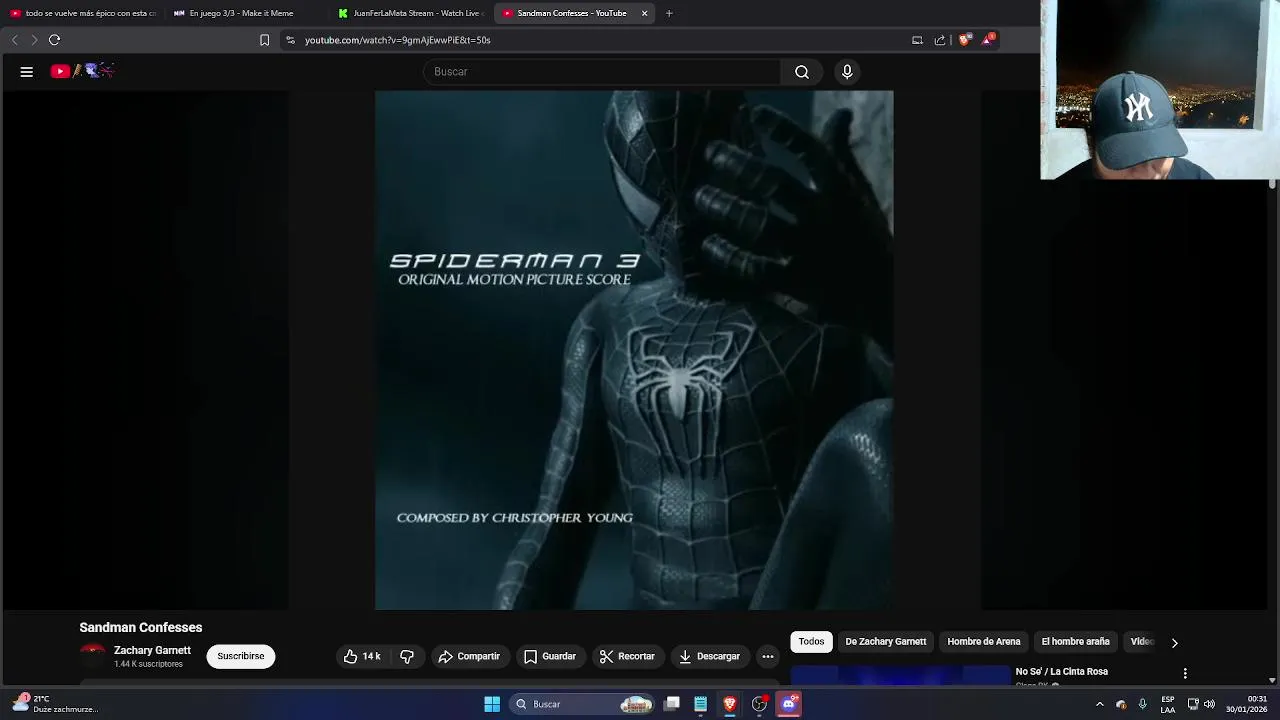Open options for No Se' / La Cinta Rosa
The height and width of the screenshot is (720, 1280).
(1185, 673)
